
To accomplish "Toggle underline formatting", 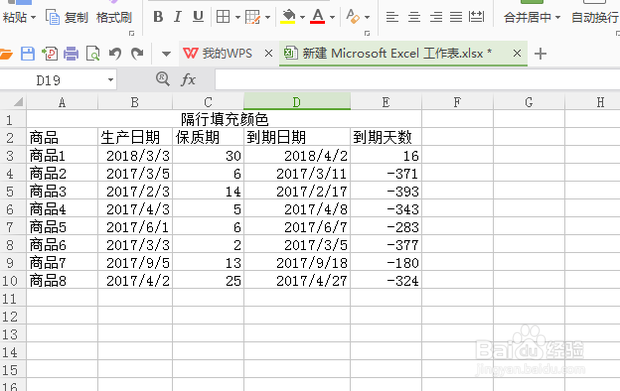I will pyautogui.click(x=198, y=17).
